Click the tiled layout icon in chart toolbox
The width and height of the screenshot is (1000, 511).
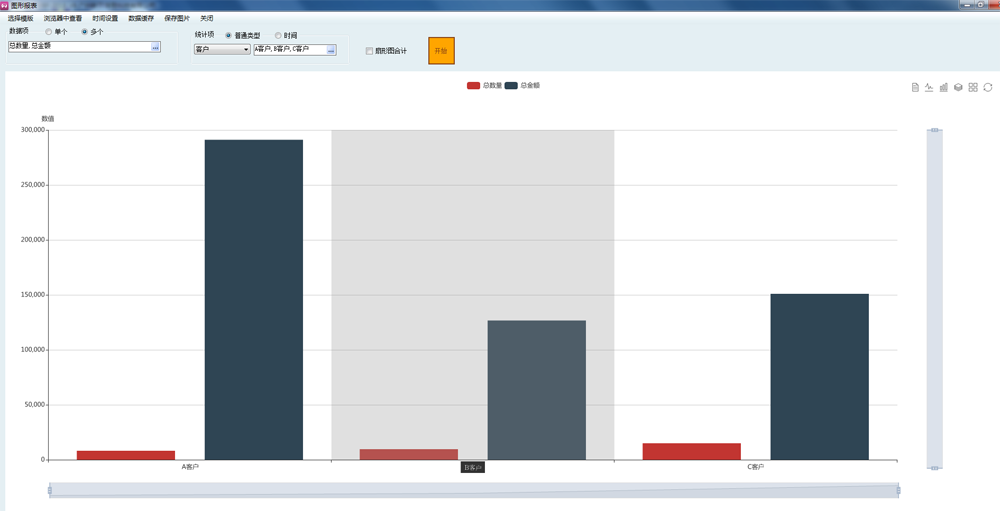pyautogui.click(x=973, y=88)
